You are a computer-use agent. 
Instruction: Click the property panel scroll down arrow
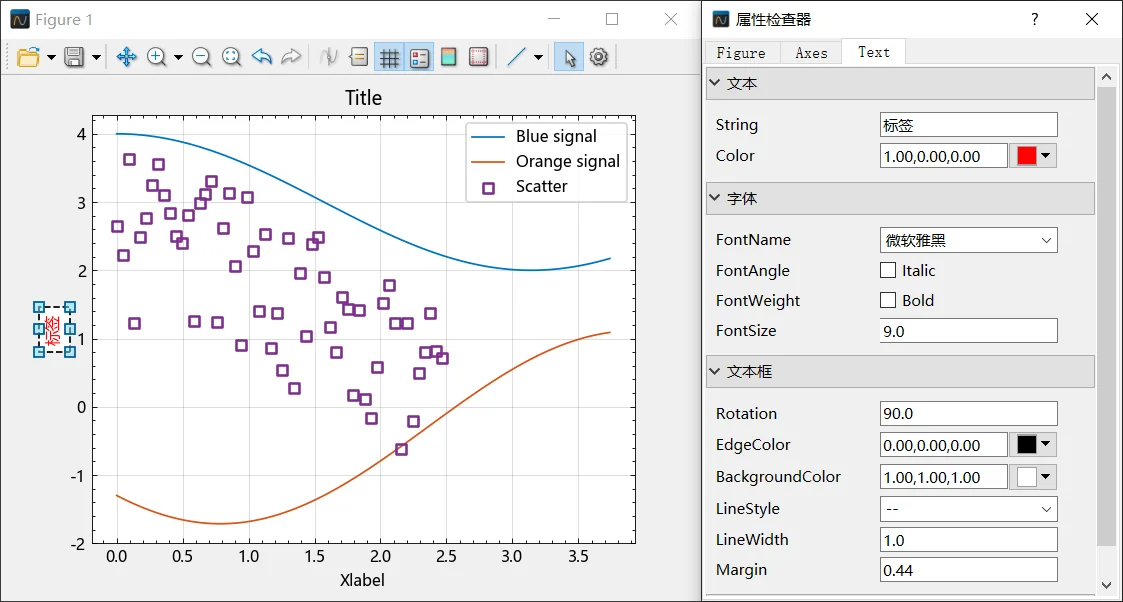[x=1107, y=586]
